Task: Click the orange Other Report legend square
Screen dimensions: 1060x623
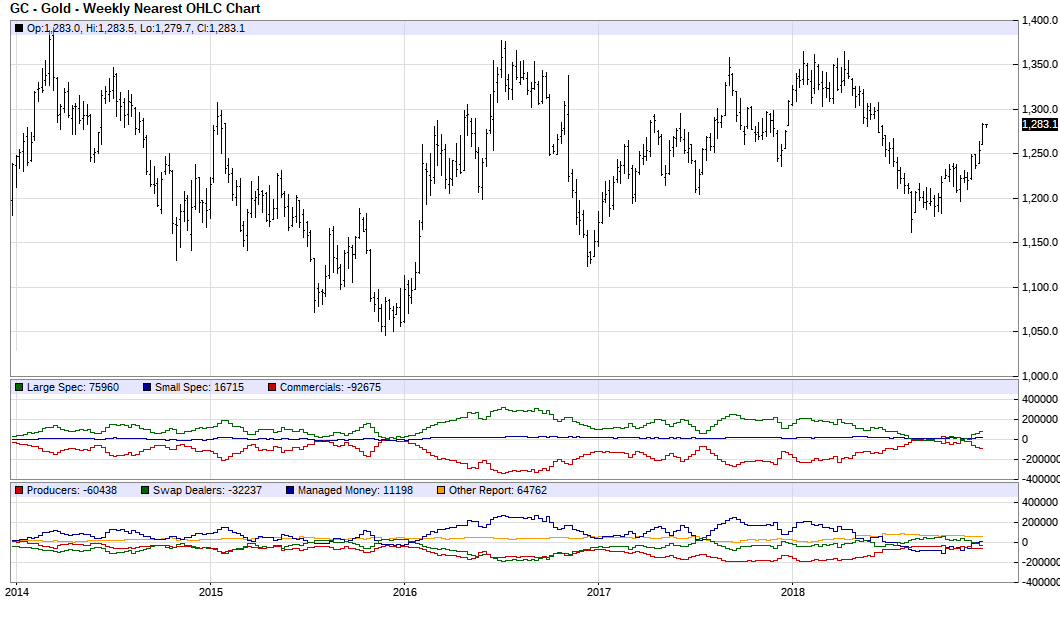Action: pos(440,491)
